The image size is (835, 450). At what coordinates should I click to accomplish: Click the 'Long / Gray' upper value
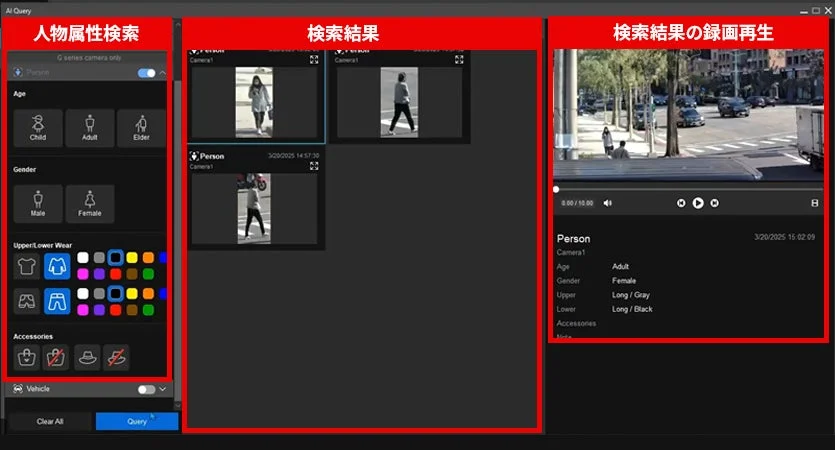coord(631,295)
